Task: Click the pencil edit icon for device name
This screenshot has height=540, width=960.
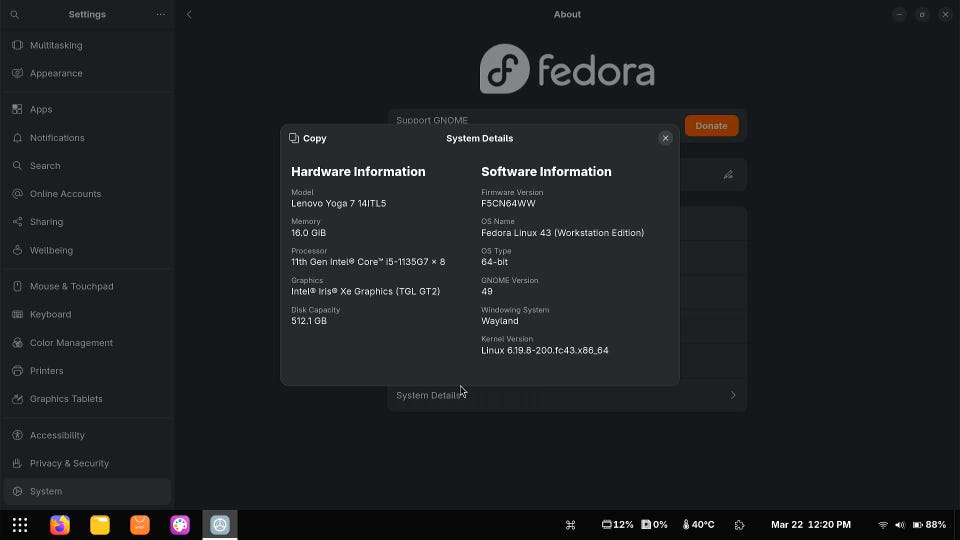Action: coord(728,175)
